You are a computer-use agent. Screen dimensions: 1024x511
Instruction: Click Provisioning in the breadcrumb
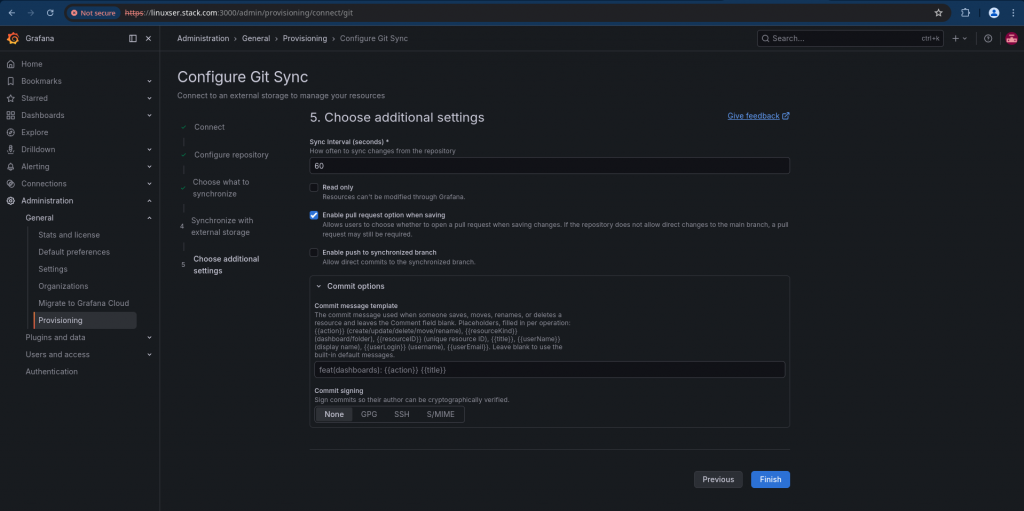[x=305, y=39]
